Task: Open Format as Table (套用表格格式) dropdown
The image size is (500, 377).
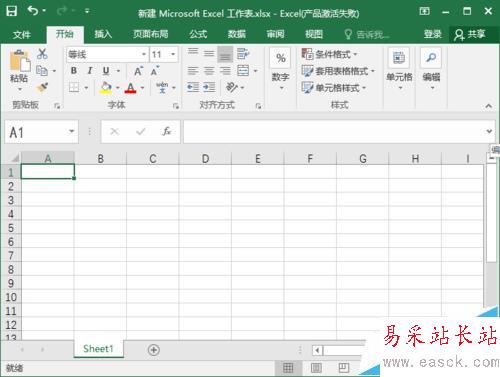Action: 338,71
